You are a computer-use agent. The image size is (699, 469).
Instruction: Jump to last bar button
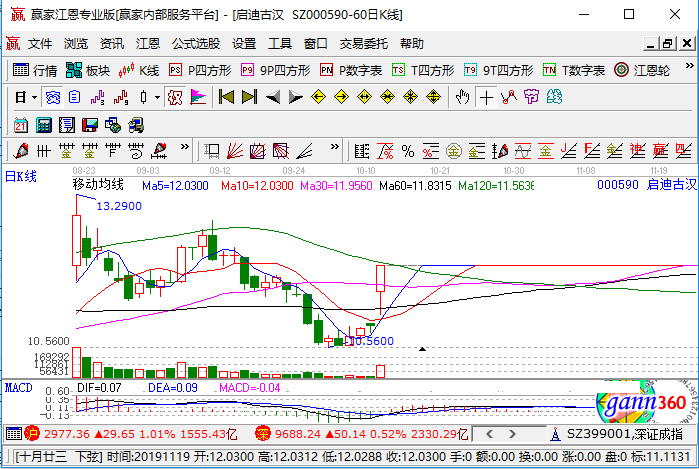[x=249, y=97]
